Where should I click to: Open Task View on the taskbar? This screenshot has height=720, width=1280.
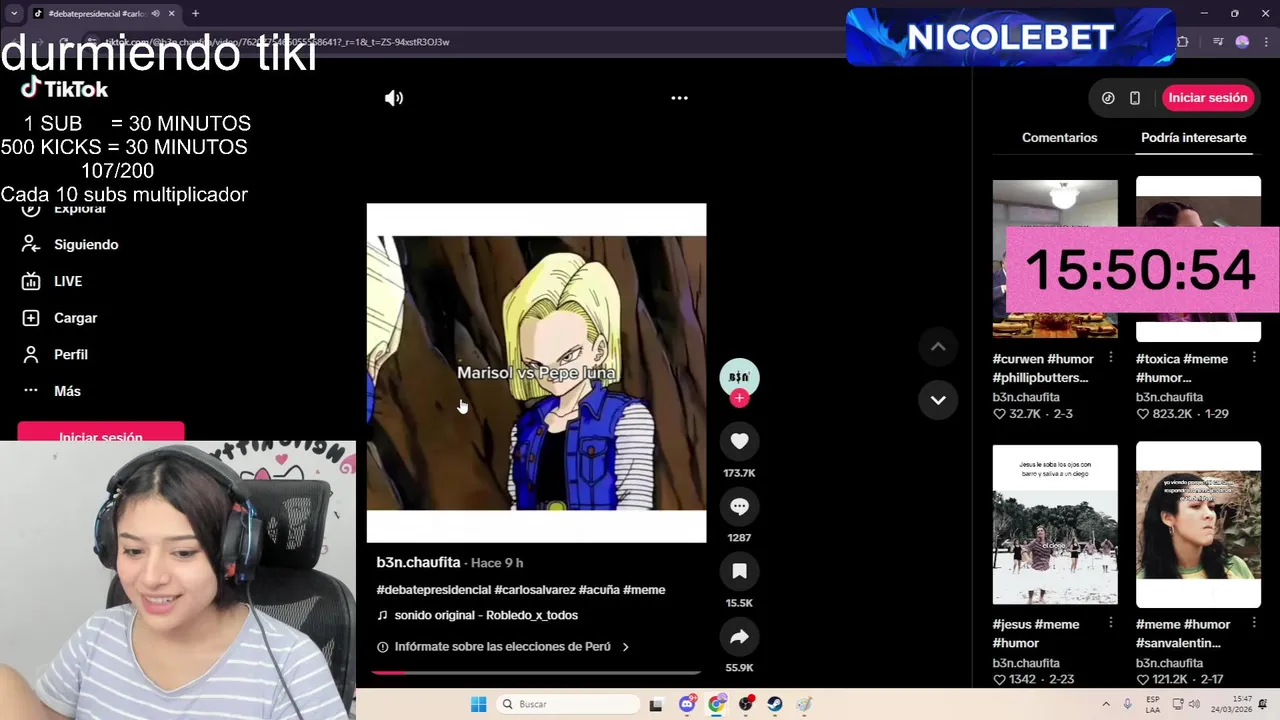656,704
